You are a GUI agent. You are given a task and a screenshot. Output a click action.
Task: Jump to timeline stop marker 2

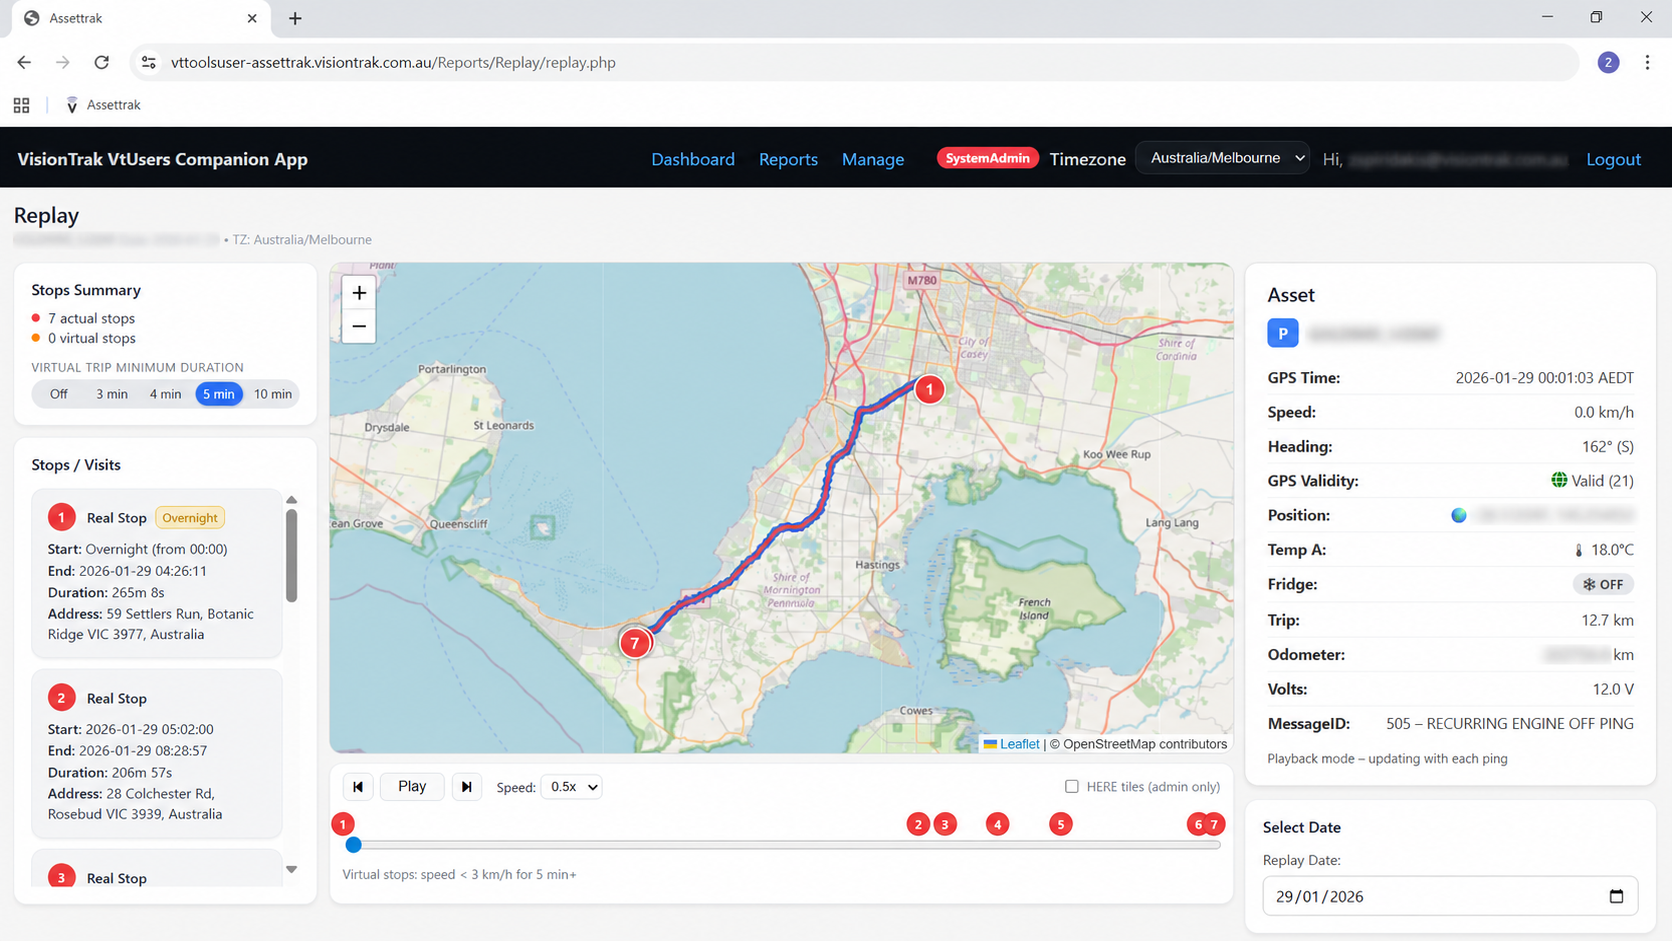click(918, 824)
